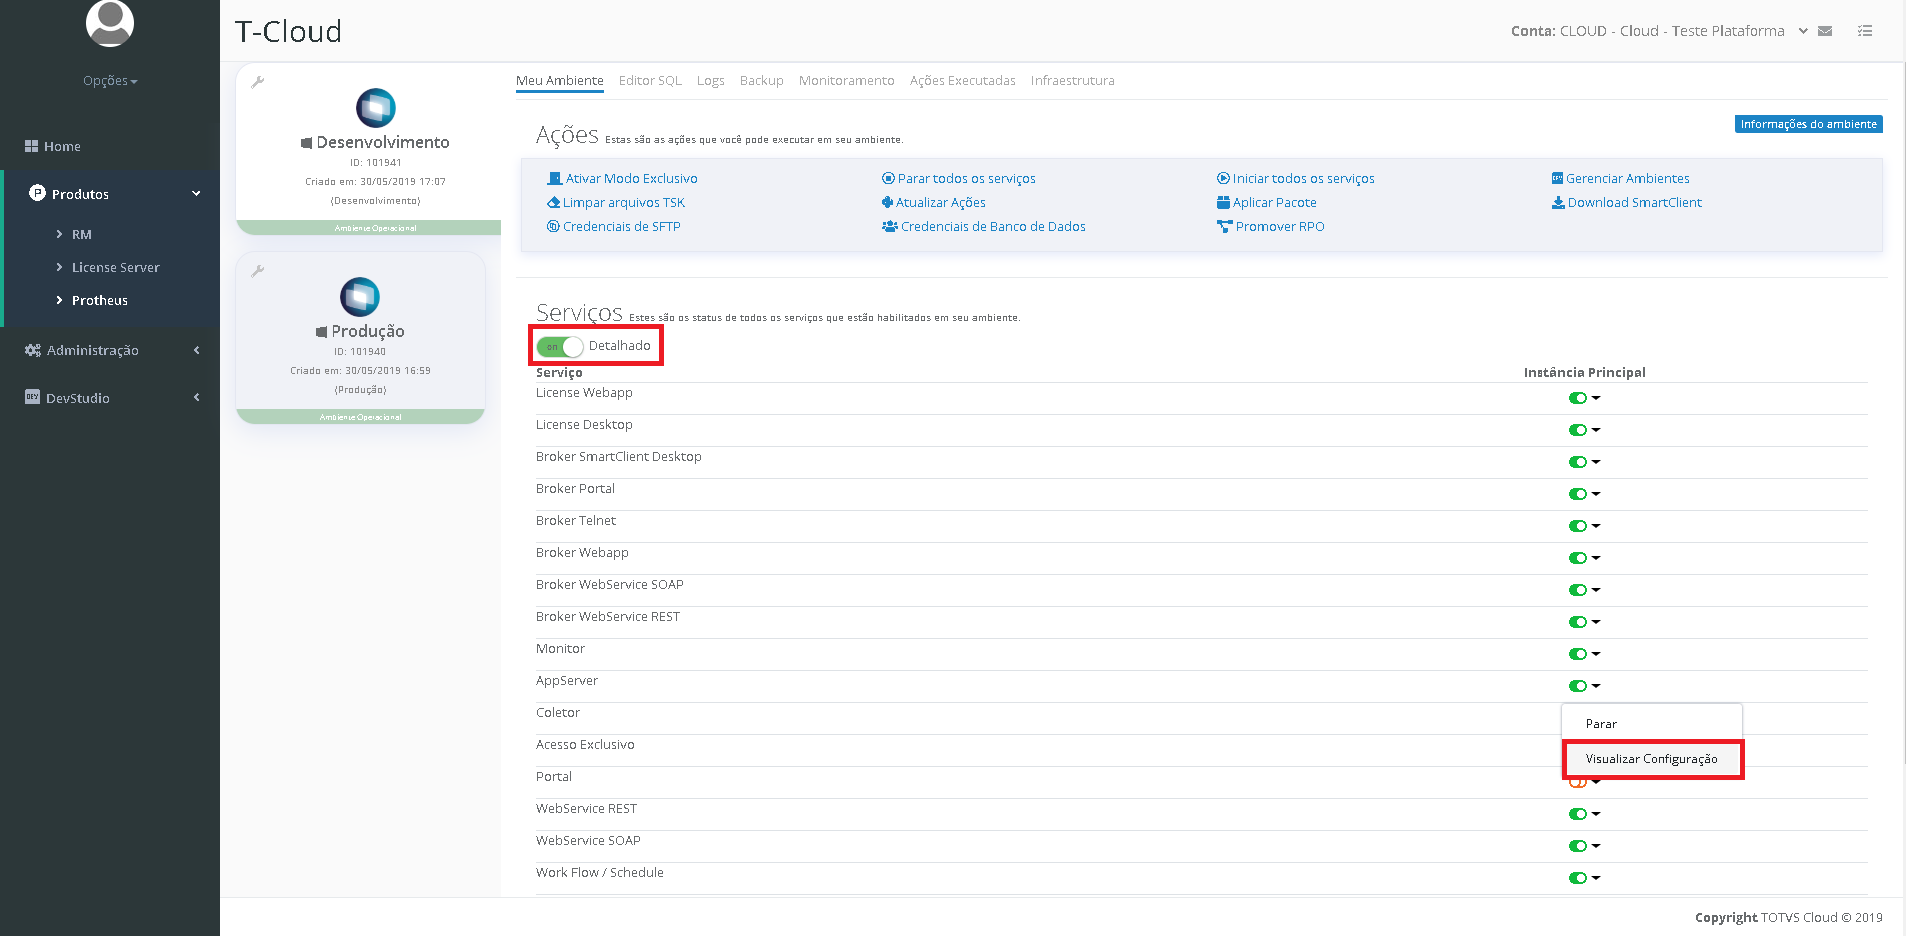This screenshot has height=936, width=1906.
Task: Click the Iniciar todos os serviços play icon
Action: (x=1223, y=179)
